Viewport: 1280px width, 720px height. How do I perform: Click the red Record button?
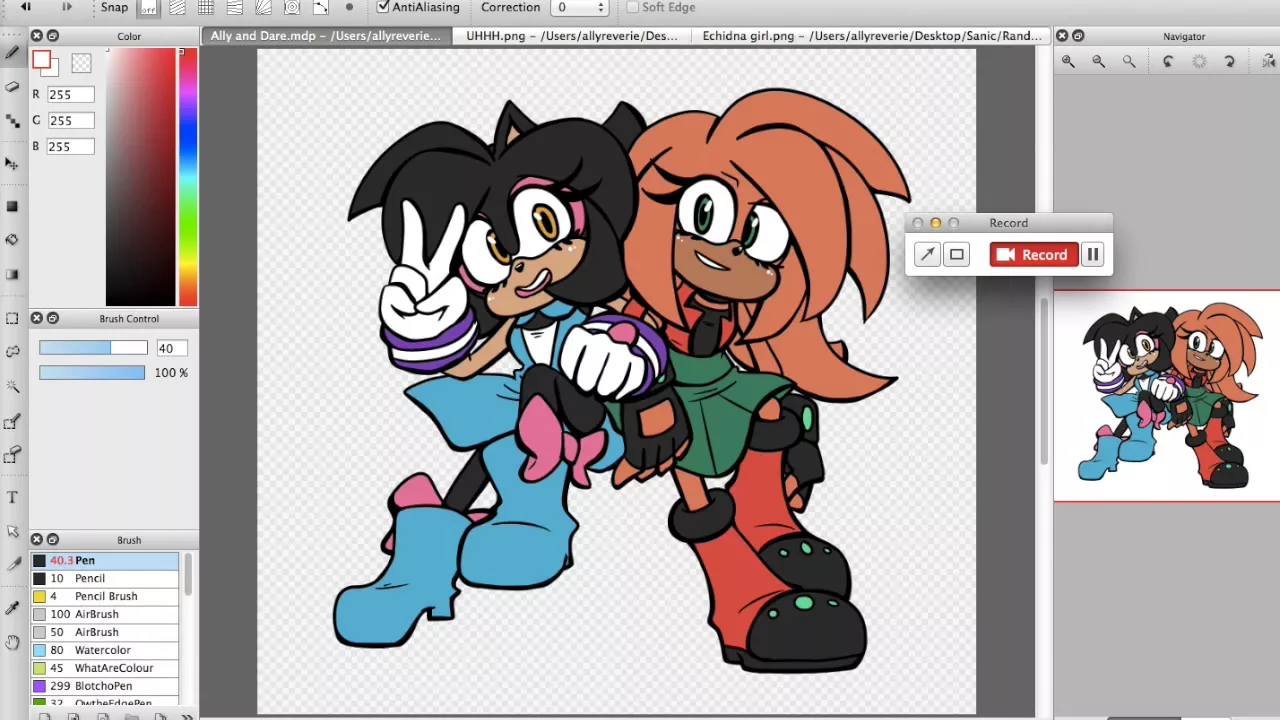click(1034, 255)
